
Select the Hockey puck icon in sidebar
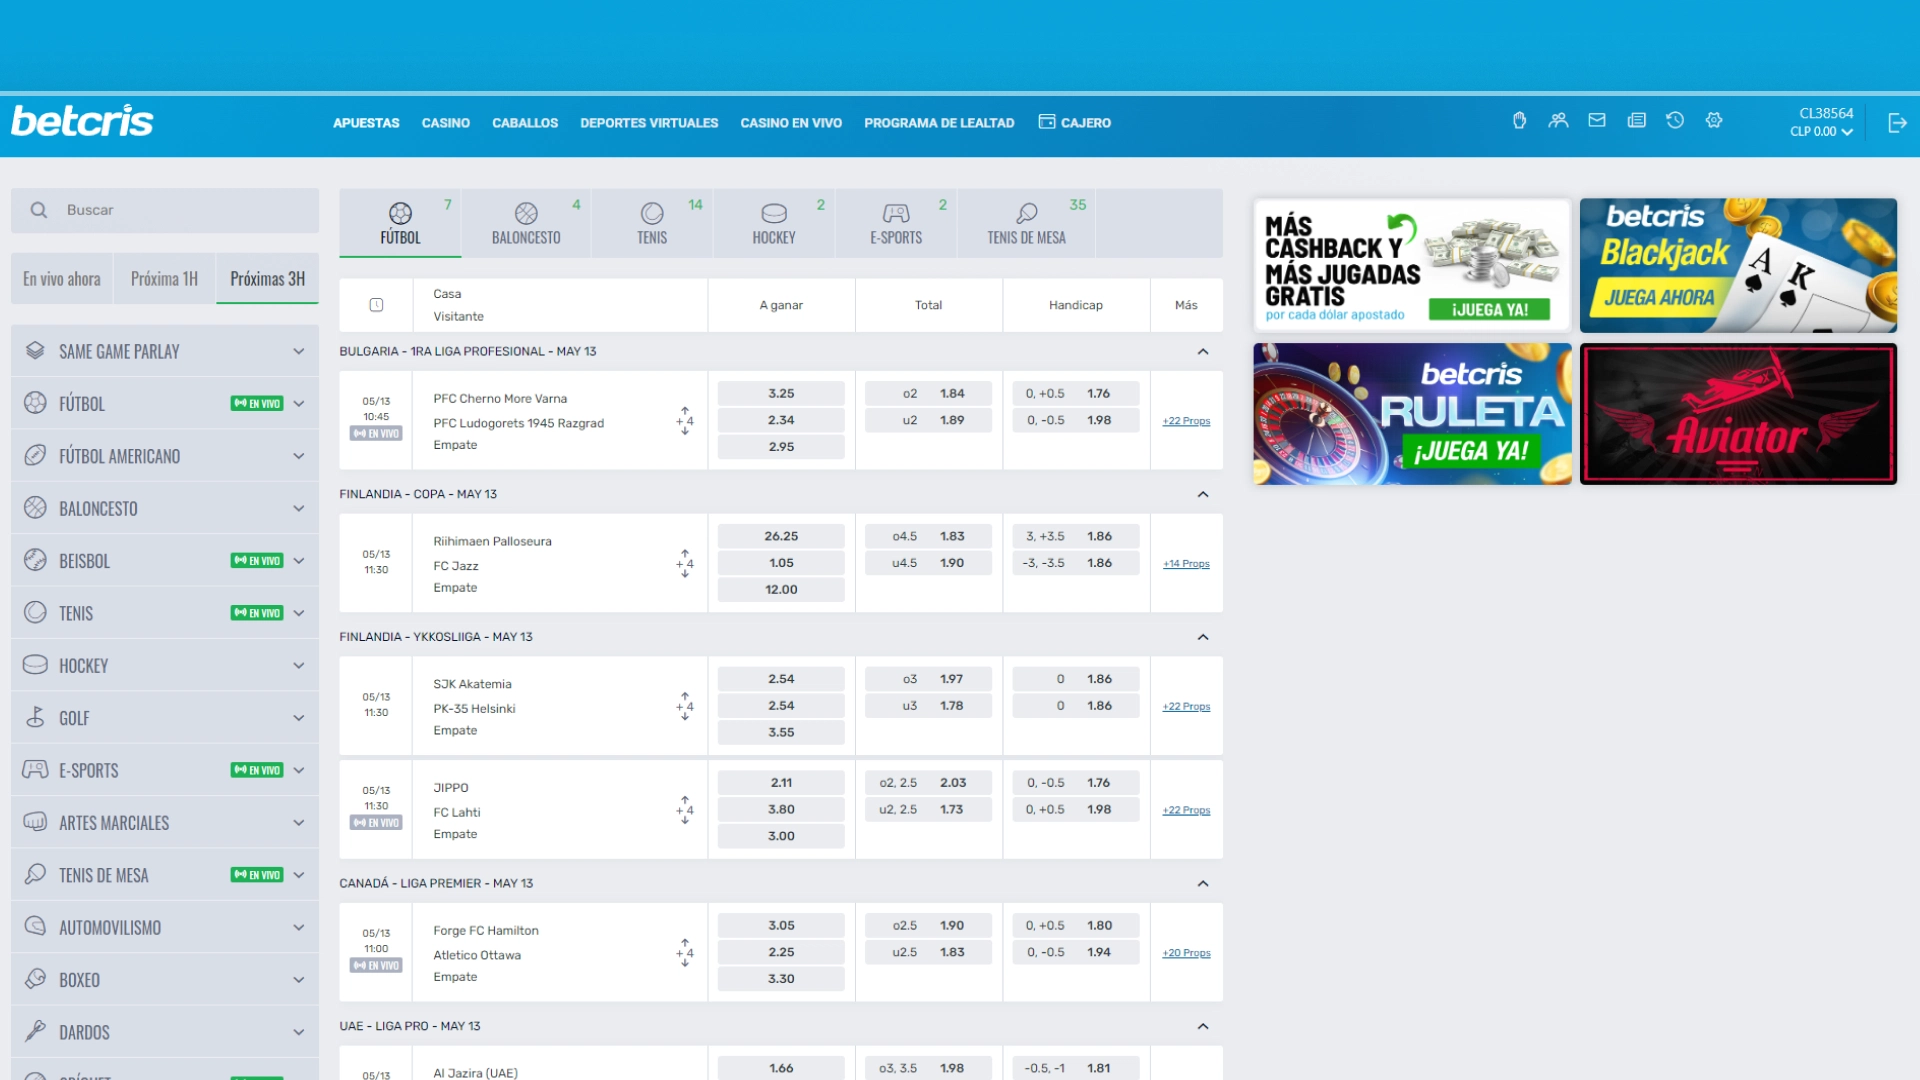coord(35,665)
